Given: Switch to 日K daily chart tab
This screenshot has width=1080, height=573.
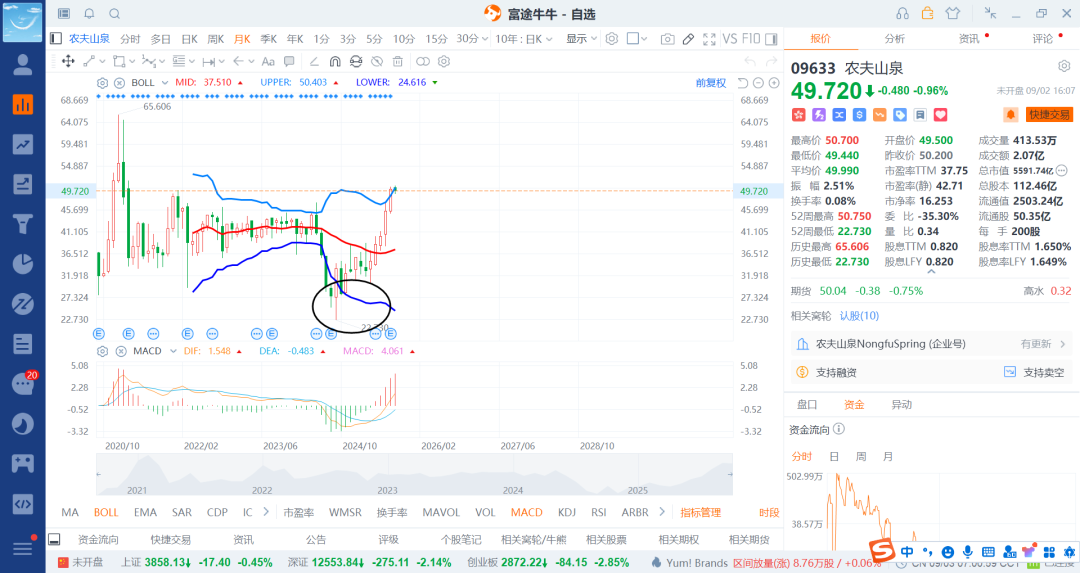Looking at the screenshot, I should [x=189, y=39].
